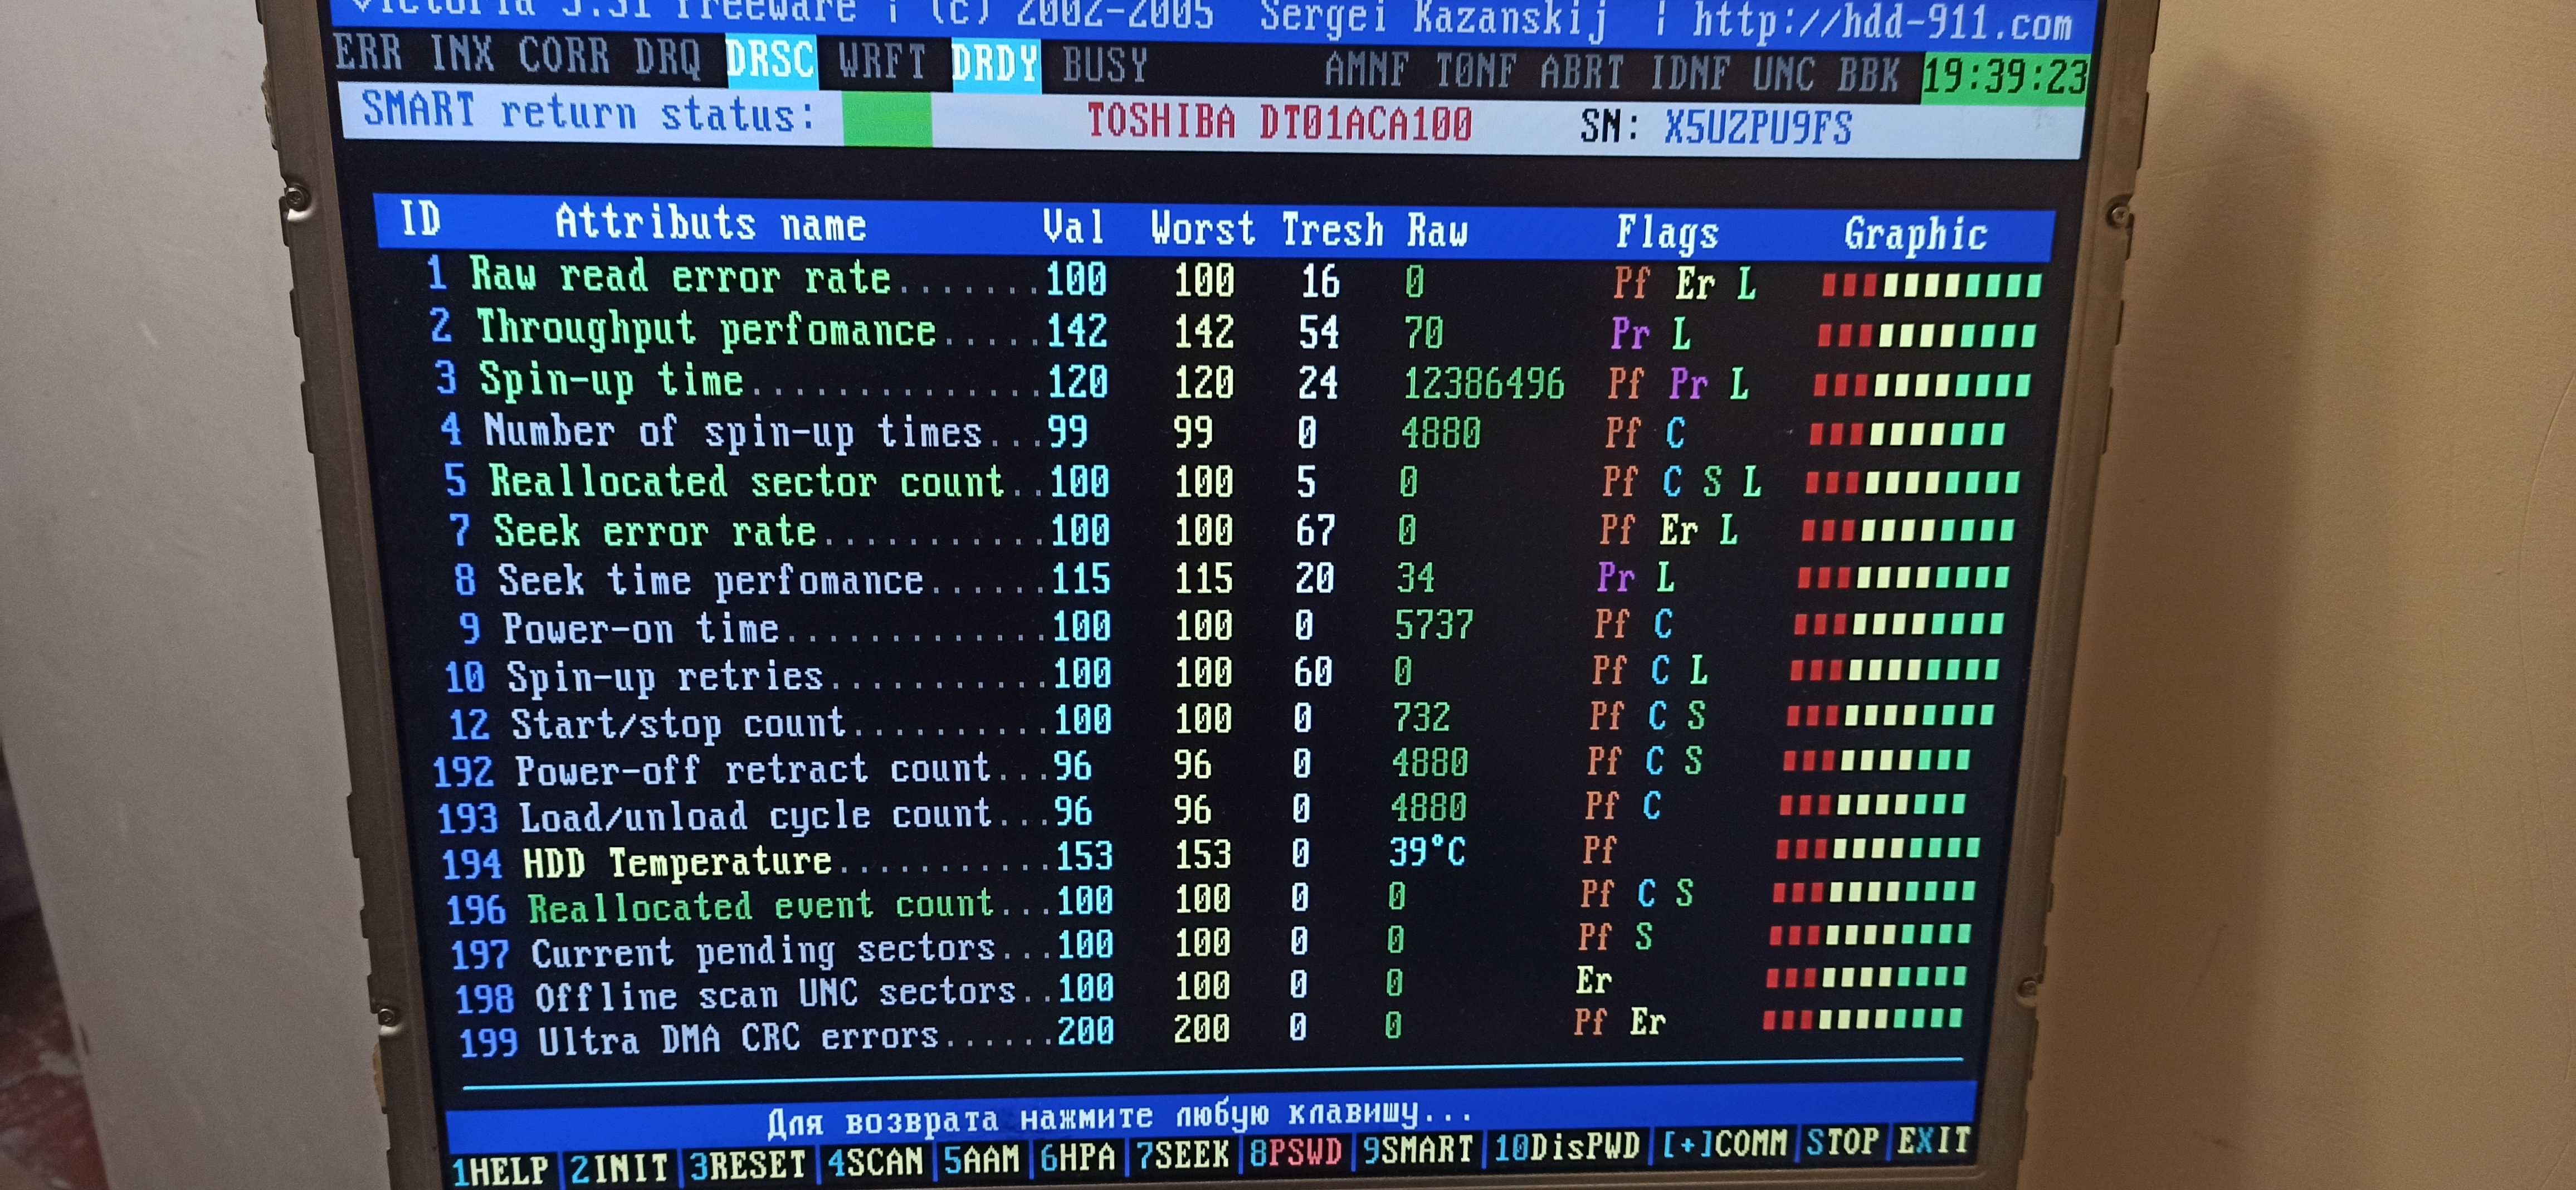The height and width of the screenshot is (1190, 2576).
Task: Click the CORR status indicator
Action: (565, 56)
